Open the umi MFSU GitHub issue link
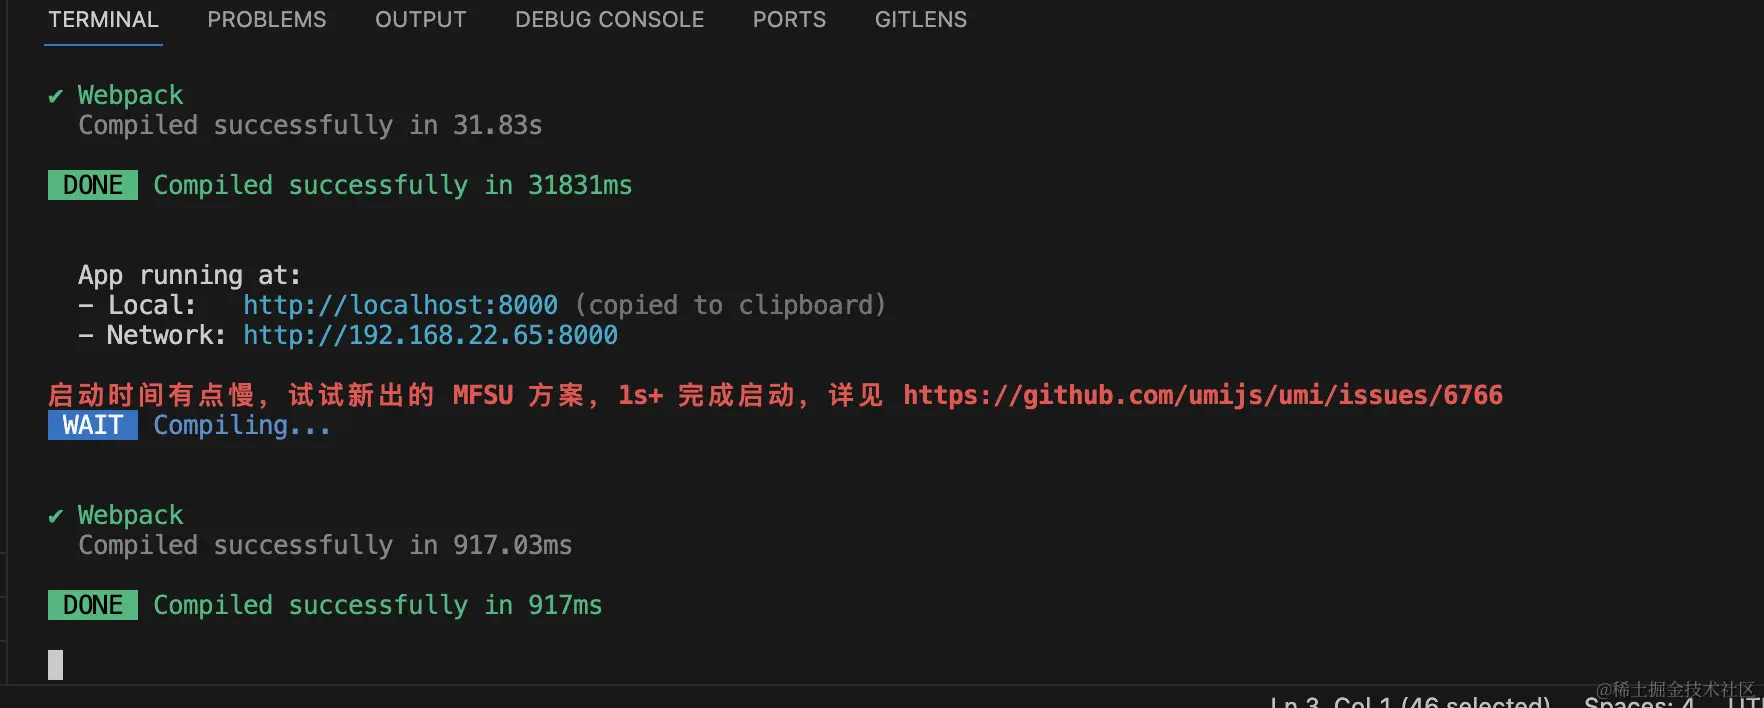The image size is (1764, 708). click(1201, 395)
